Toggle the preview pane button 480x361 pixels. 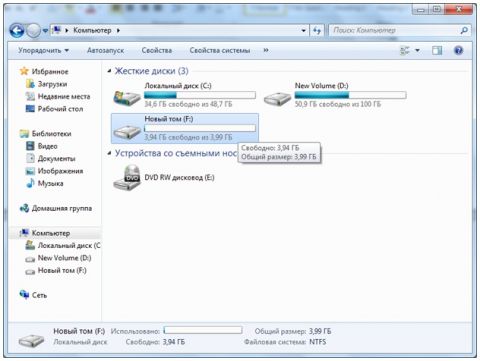click(437, 50)
